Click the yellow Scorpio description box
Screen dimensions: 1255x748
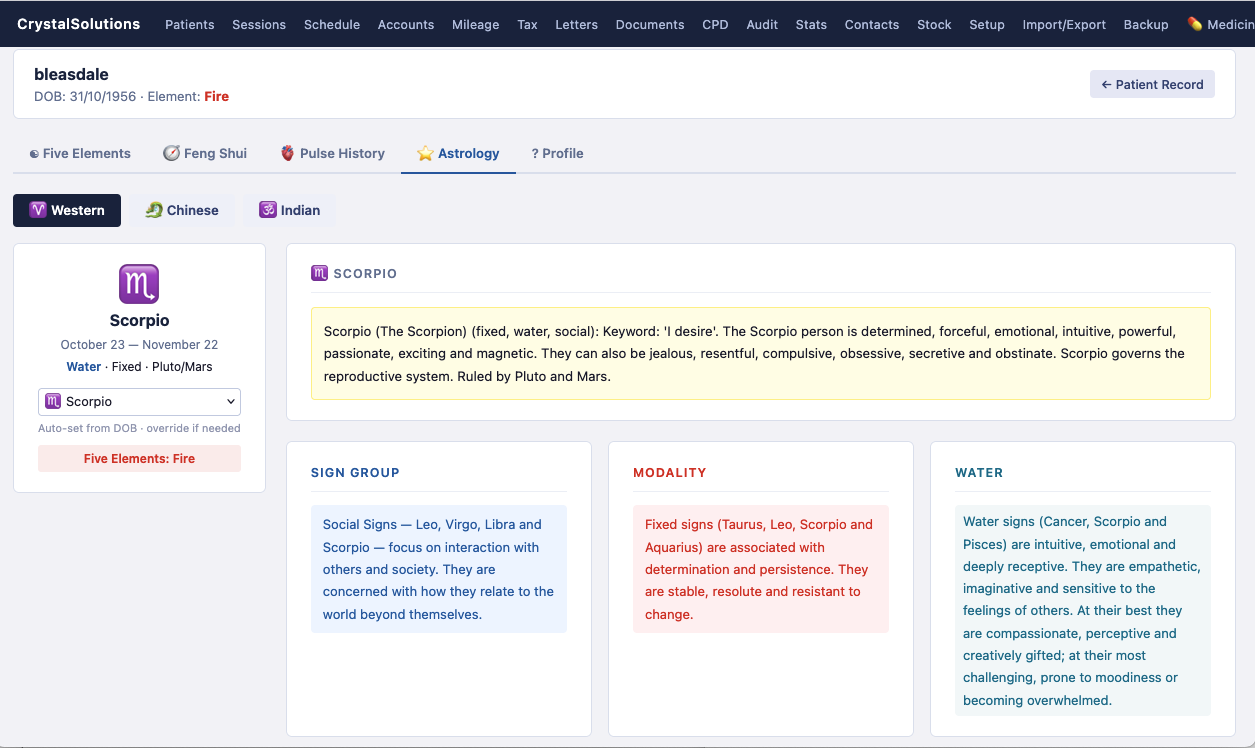(761, 353)
